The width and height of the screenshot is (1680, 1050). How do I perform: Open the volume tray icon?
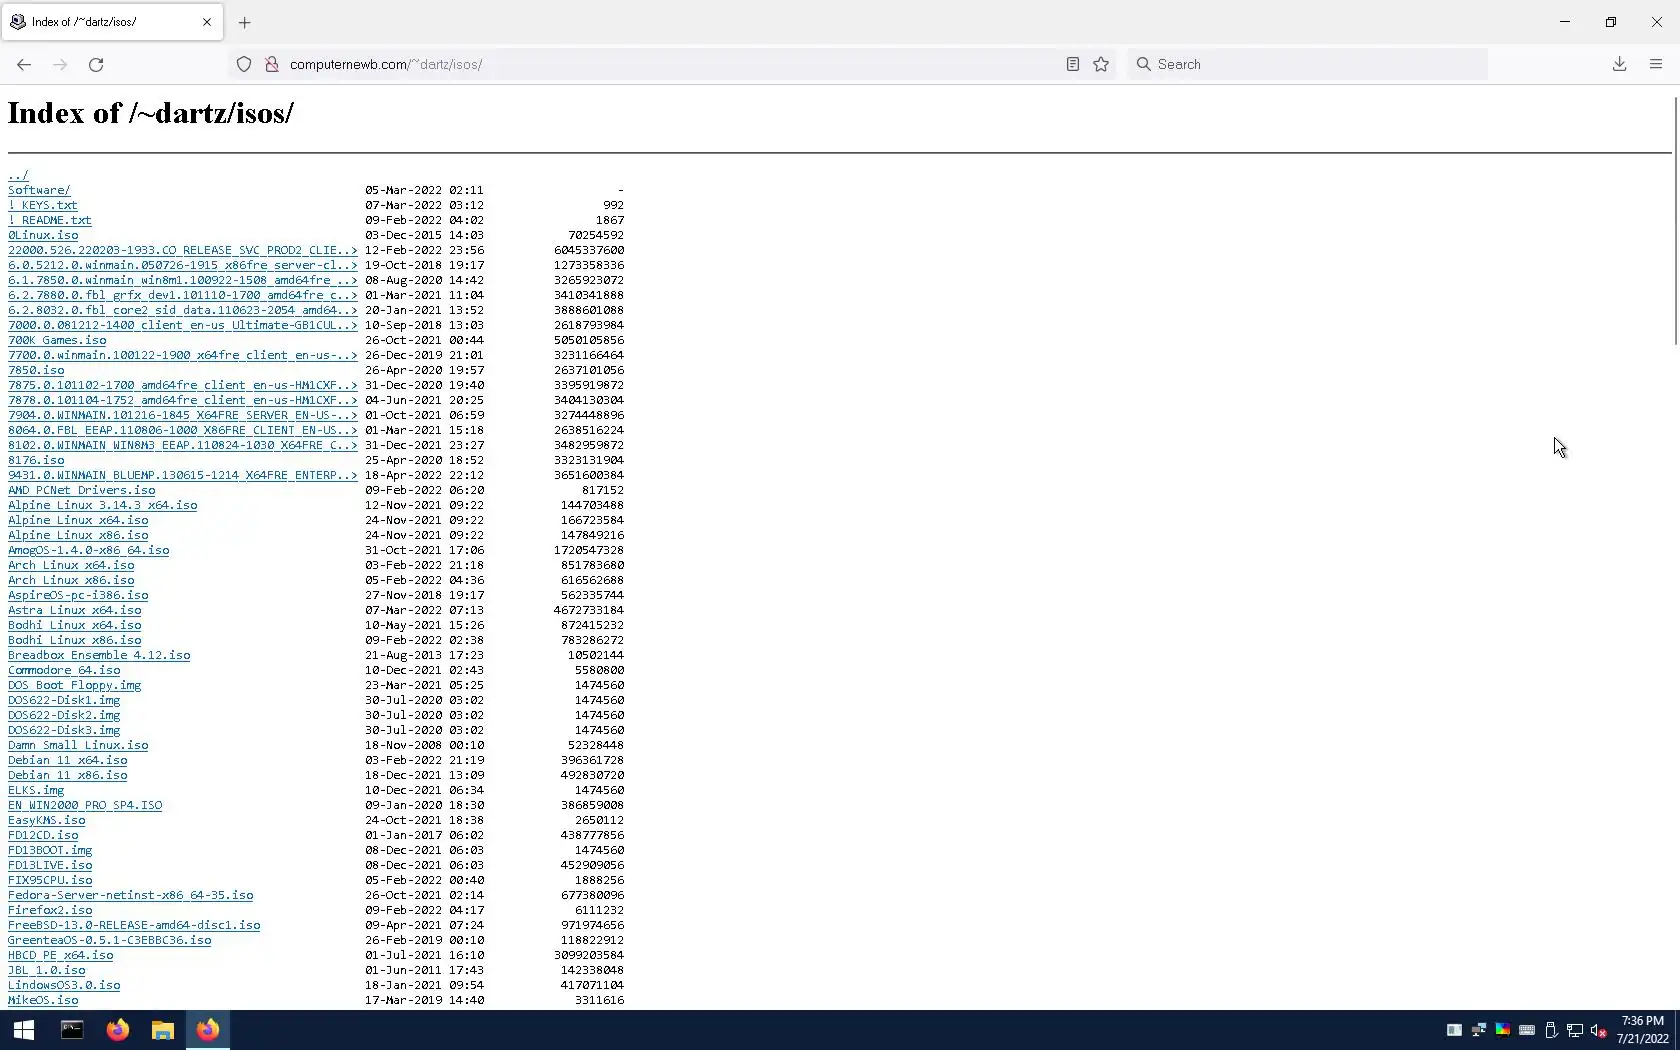point(1598,1031)
